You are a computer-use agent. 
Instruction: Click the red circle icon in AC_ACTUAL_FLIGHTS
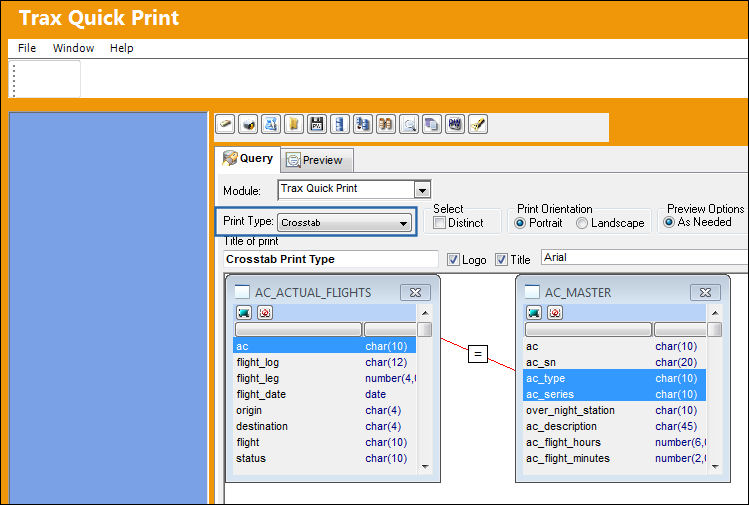coord(265,312)
